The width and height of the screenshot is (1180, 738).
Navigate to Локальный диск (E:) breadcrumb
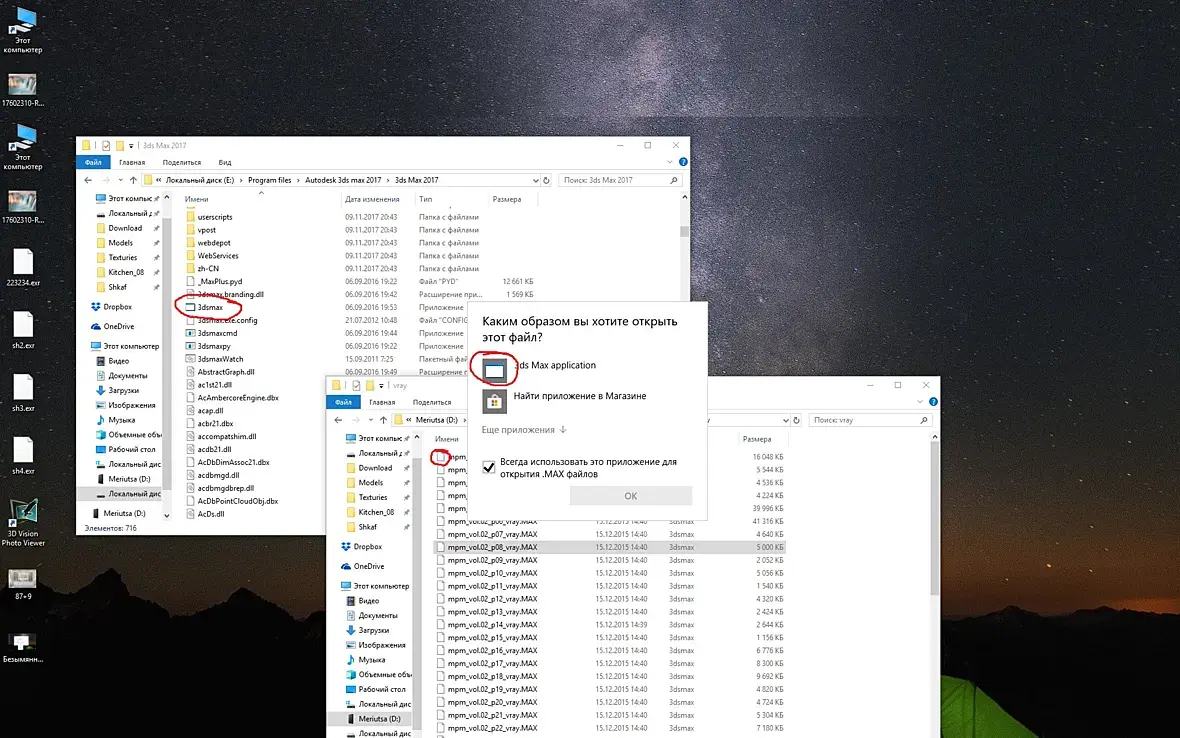click(x=200, y=181)
